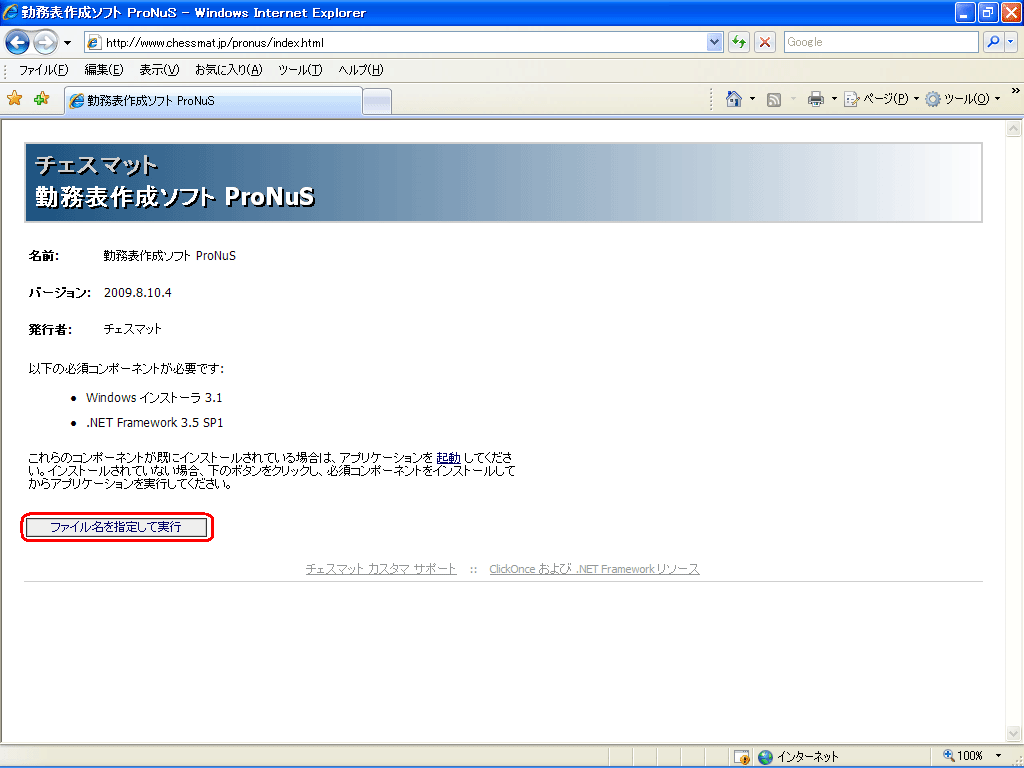The width and height of the screenshot is (1024, 768).
Task: Run search with the magnifier icon
Action: click(993, 42)
